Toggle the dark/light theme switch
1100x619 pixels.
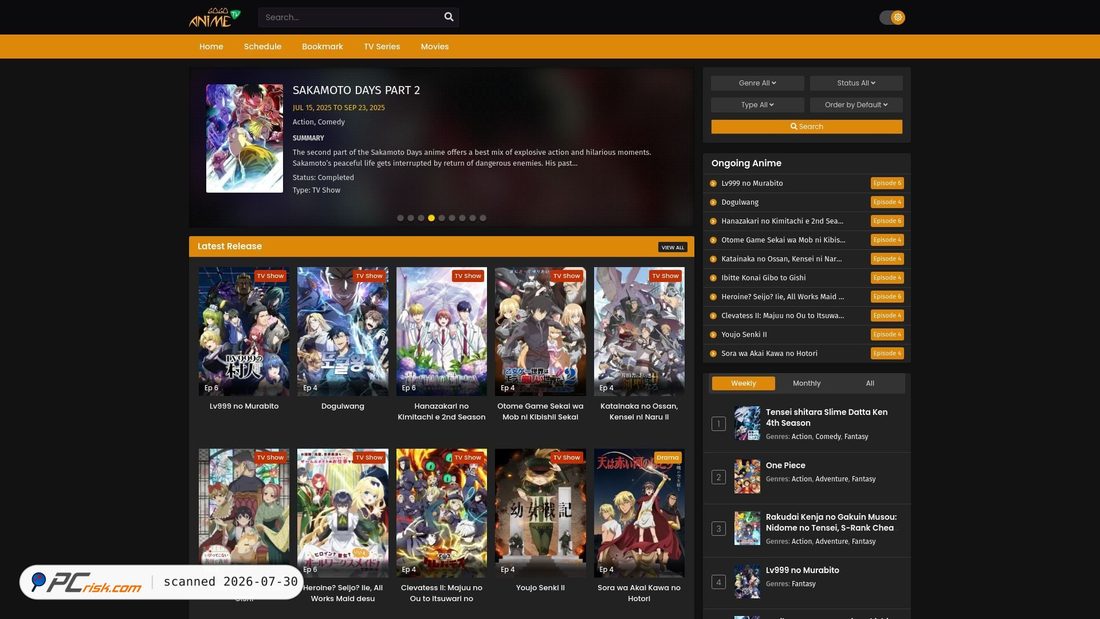(892, 18)
